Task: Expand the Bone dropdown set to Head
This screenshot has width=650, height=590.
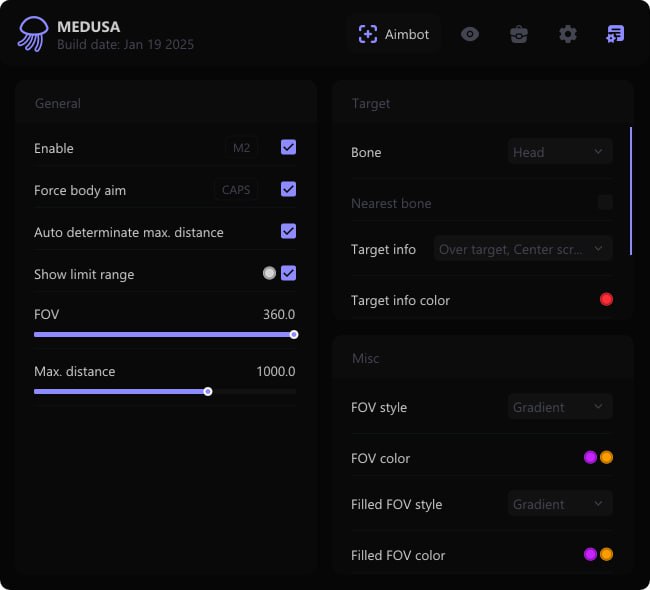Action: pos(559,152)
